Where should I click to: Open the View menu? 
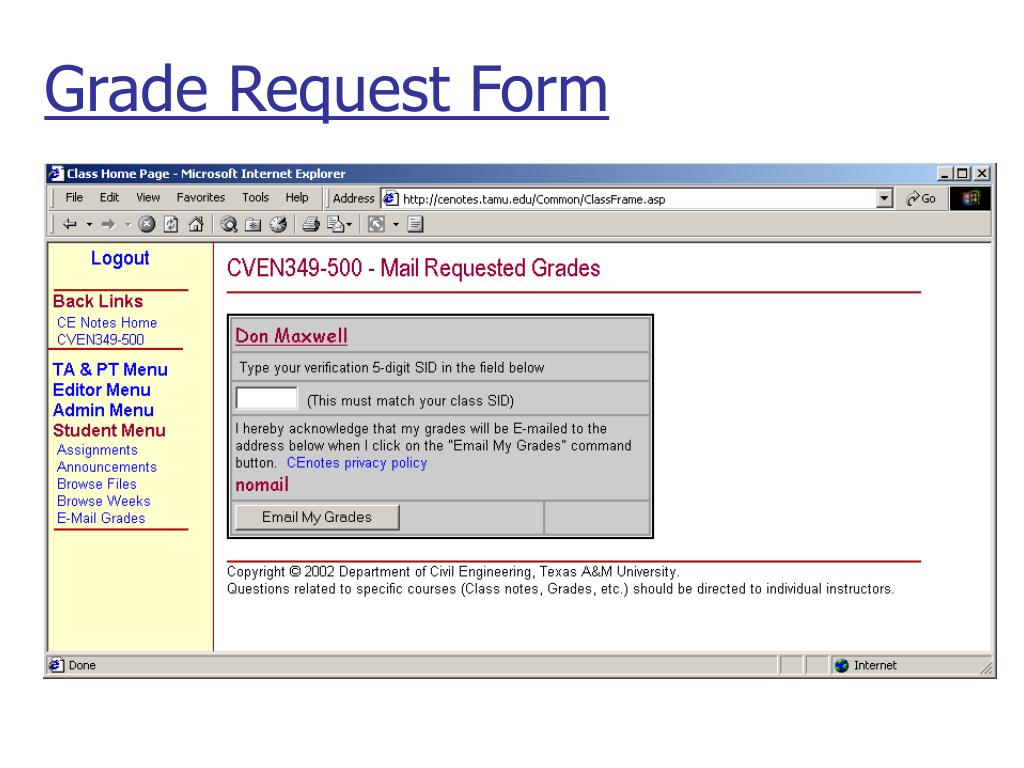(148, 197)
